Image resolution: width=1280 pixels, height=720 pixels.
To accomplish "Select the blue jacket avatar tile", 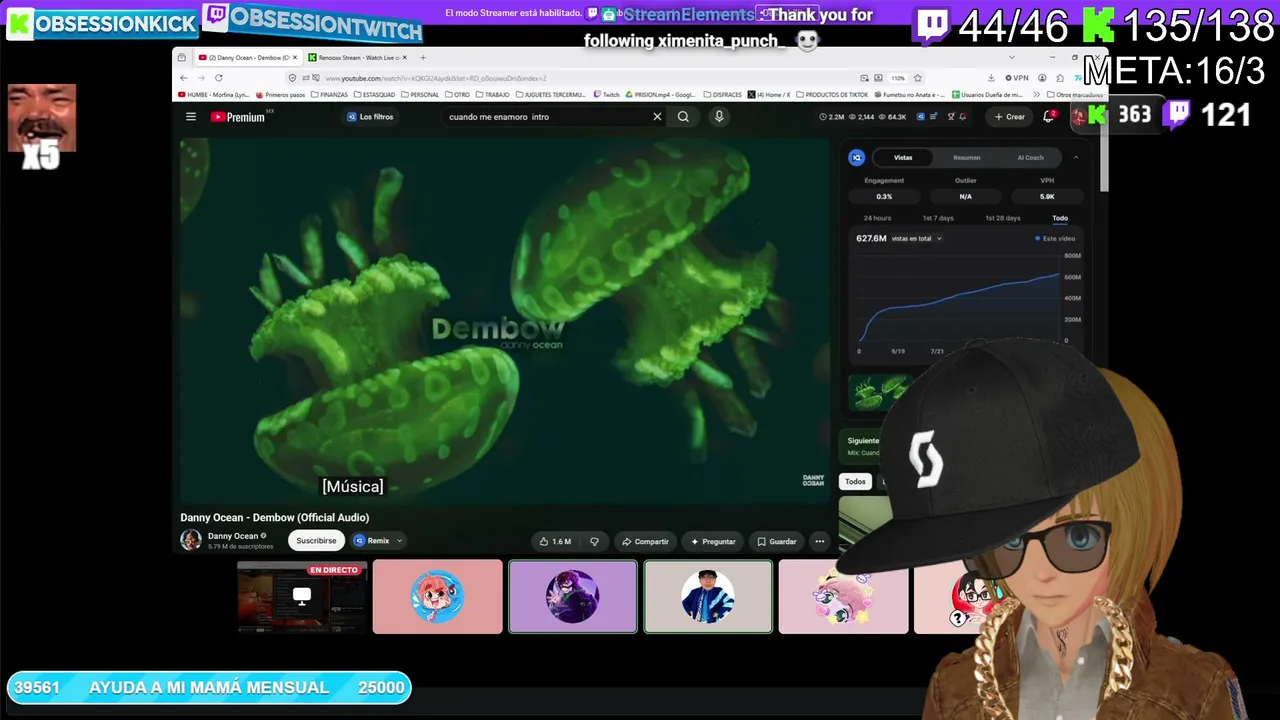I will [708, 597].
